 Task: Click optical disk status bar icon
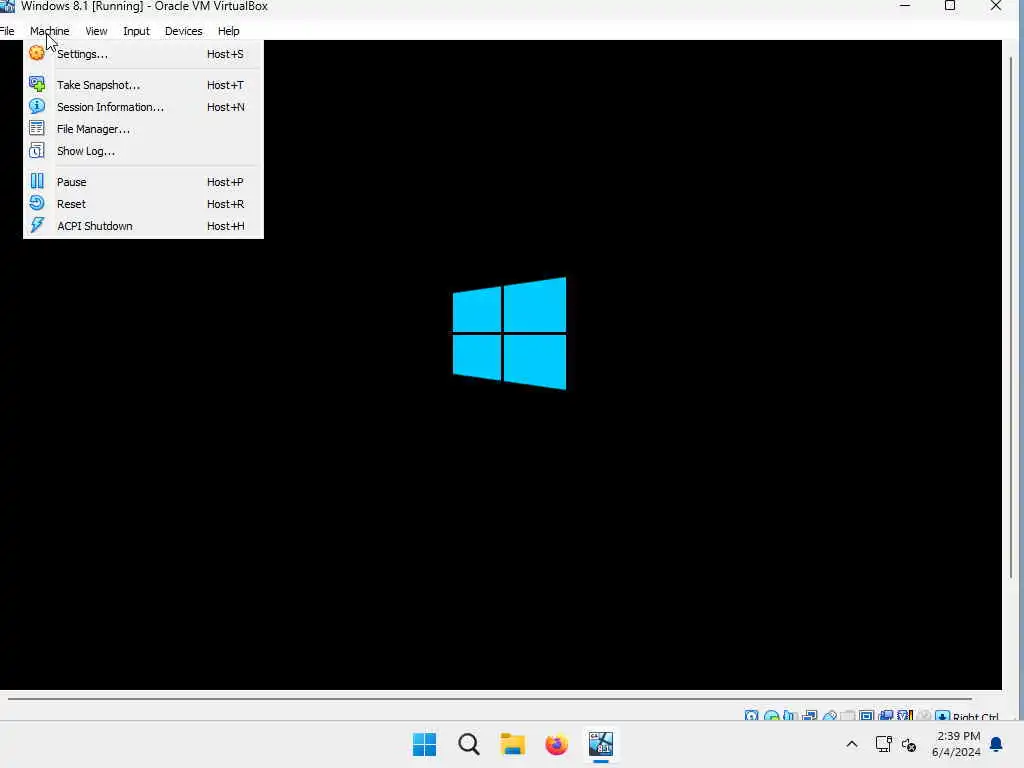771,716
